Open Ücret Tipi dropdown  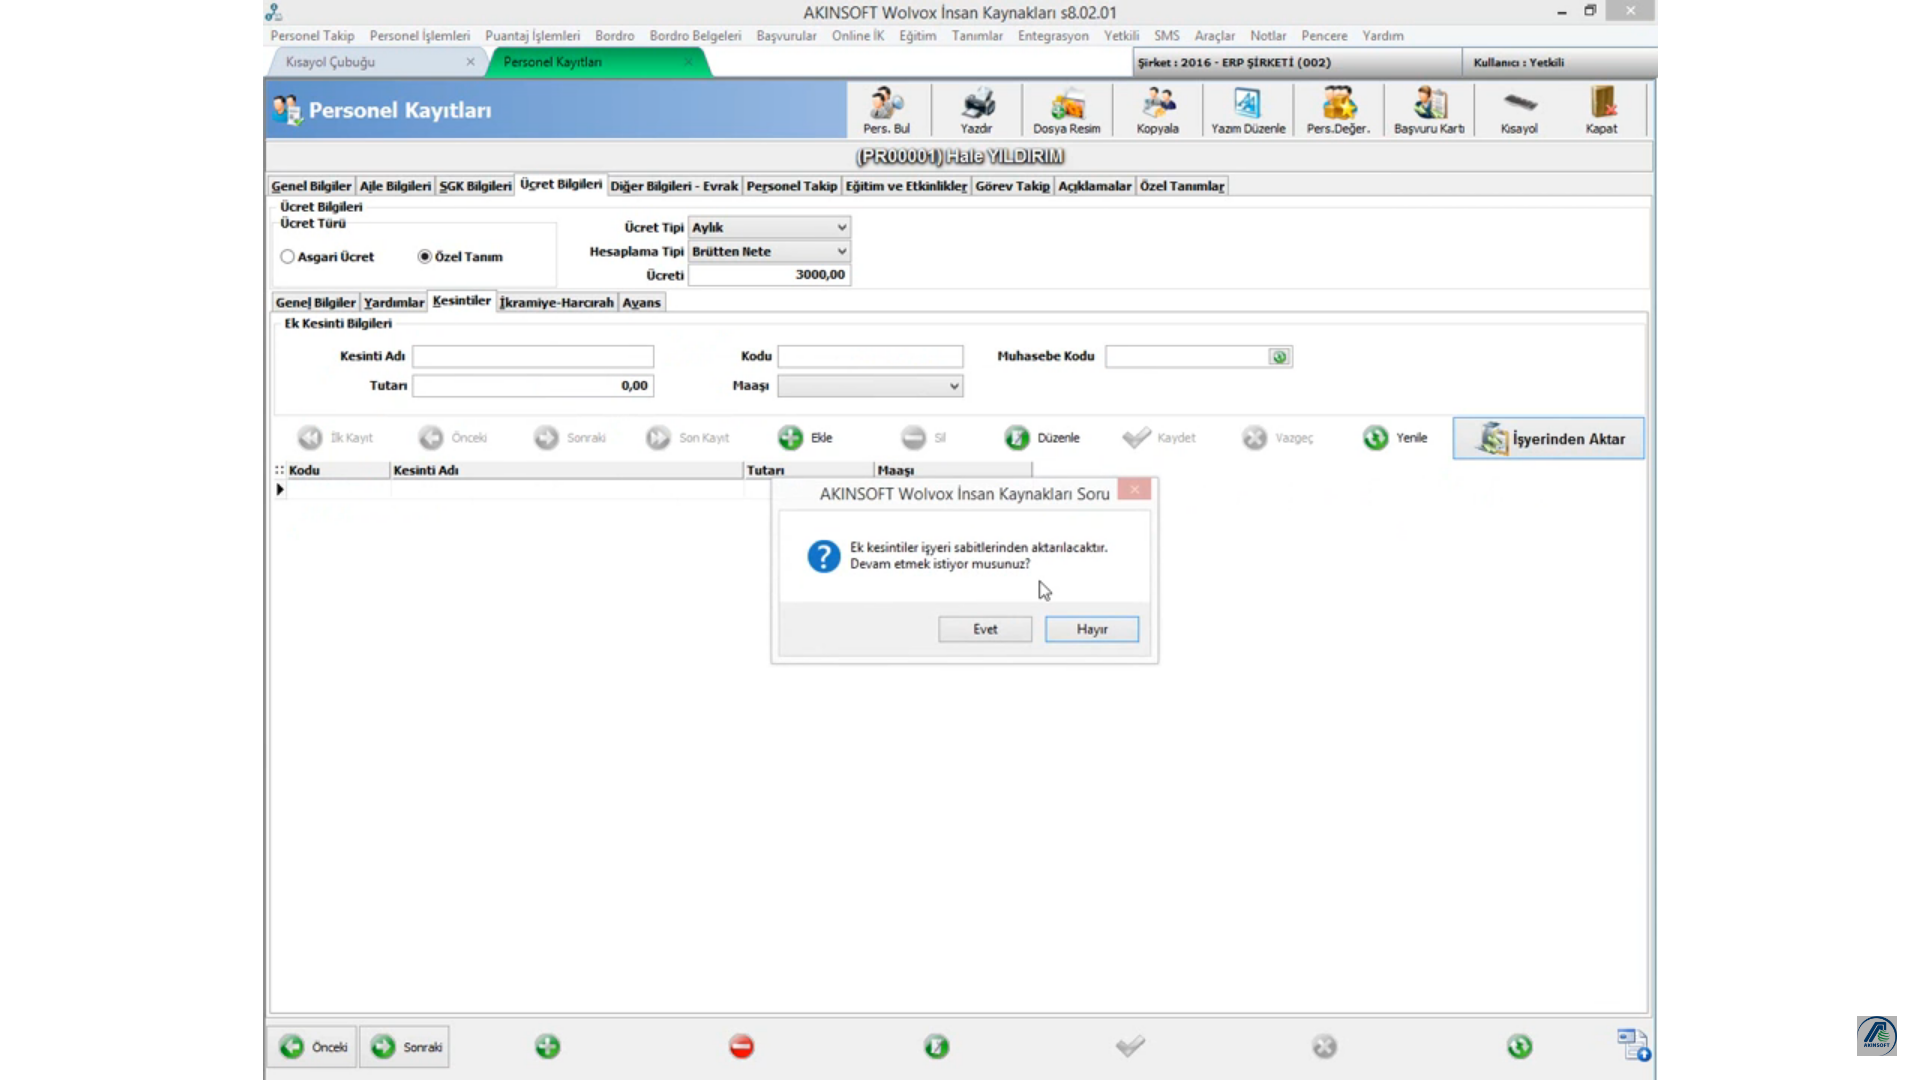(769, 228)
